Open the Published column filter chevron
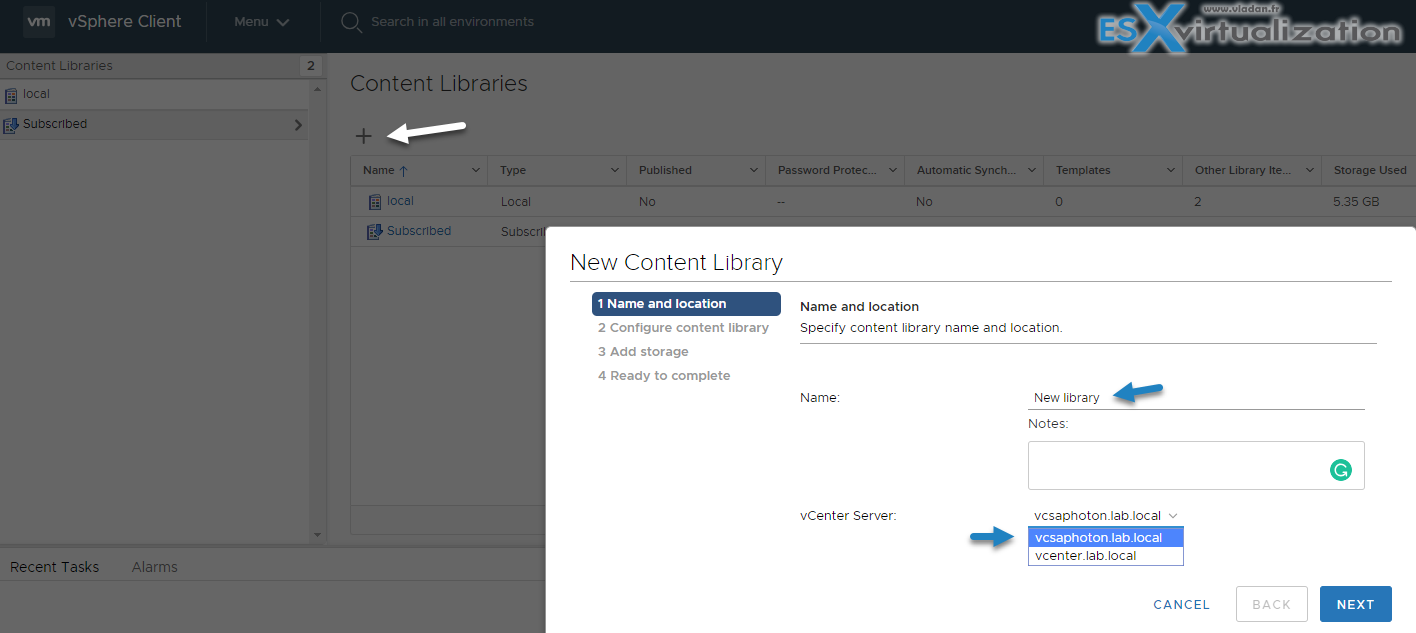Image resolution: width=1416 pixels, height=633 pixels. click(x=753, y=171)
